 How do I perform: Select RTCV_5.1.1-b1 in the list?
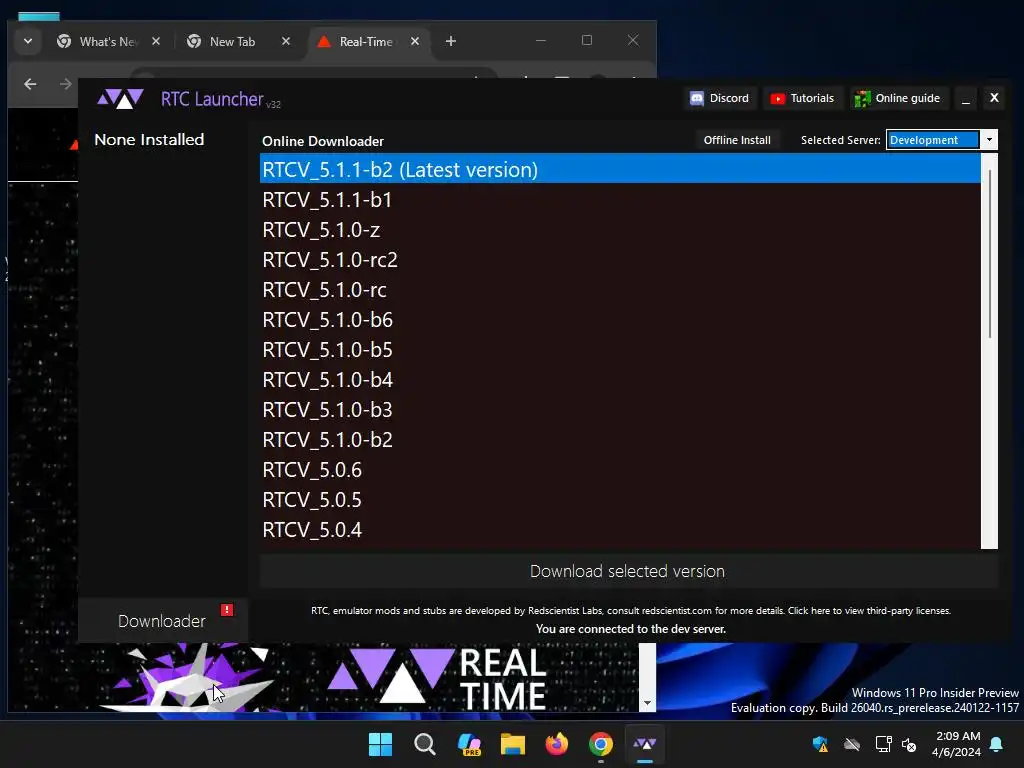point(620,199)
